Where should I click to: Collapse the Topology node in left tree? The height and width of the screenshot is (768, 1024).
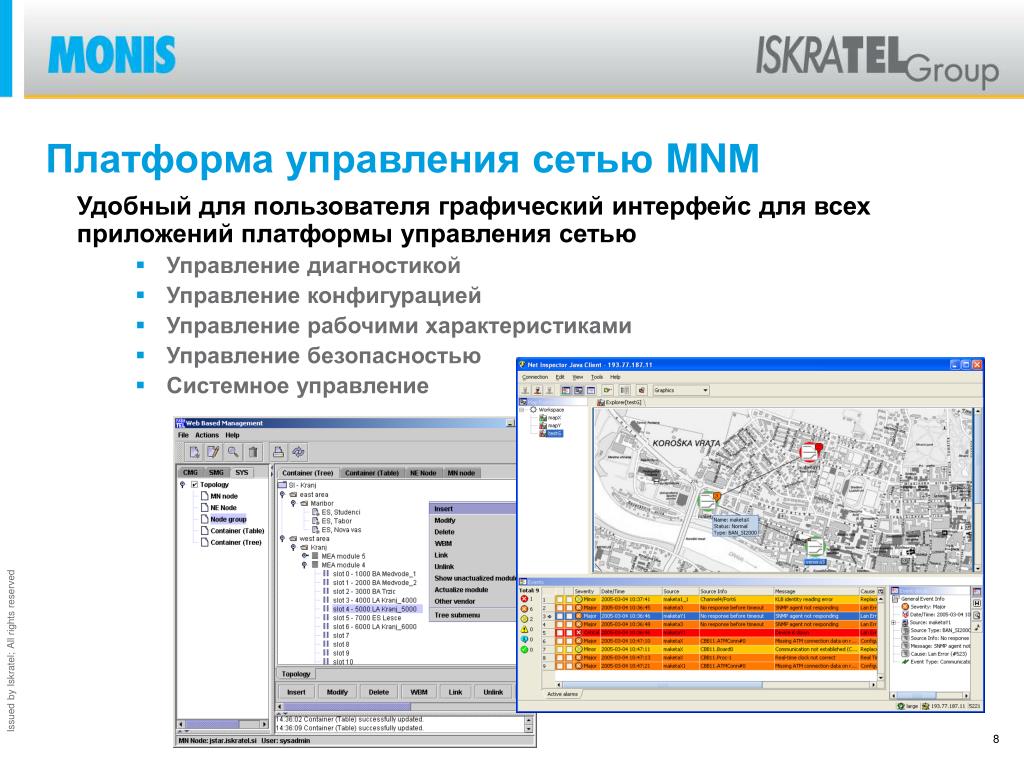click(183, 485)
